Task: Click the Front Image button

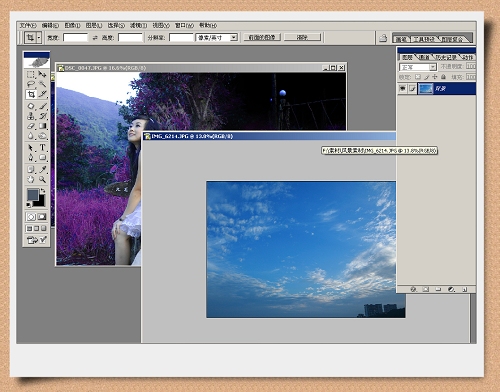Action: (x=262, y=37)
